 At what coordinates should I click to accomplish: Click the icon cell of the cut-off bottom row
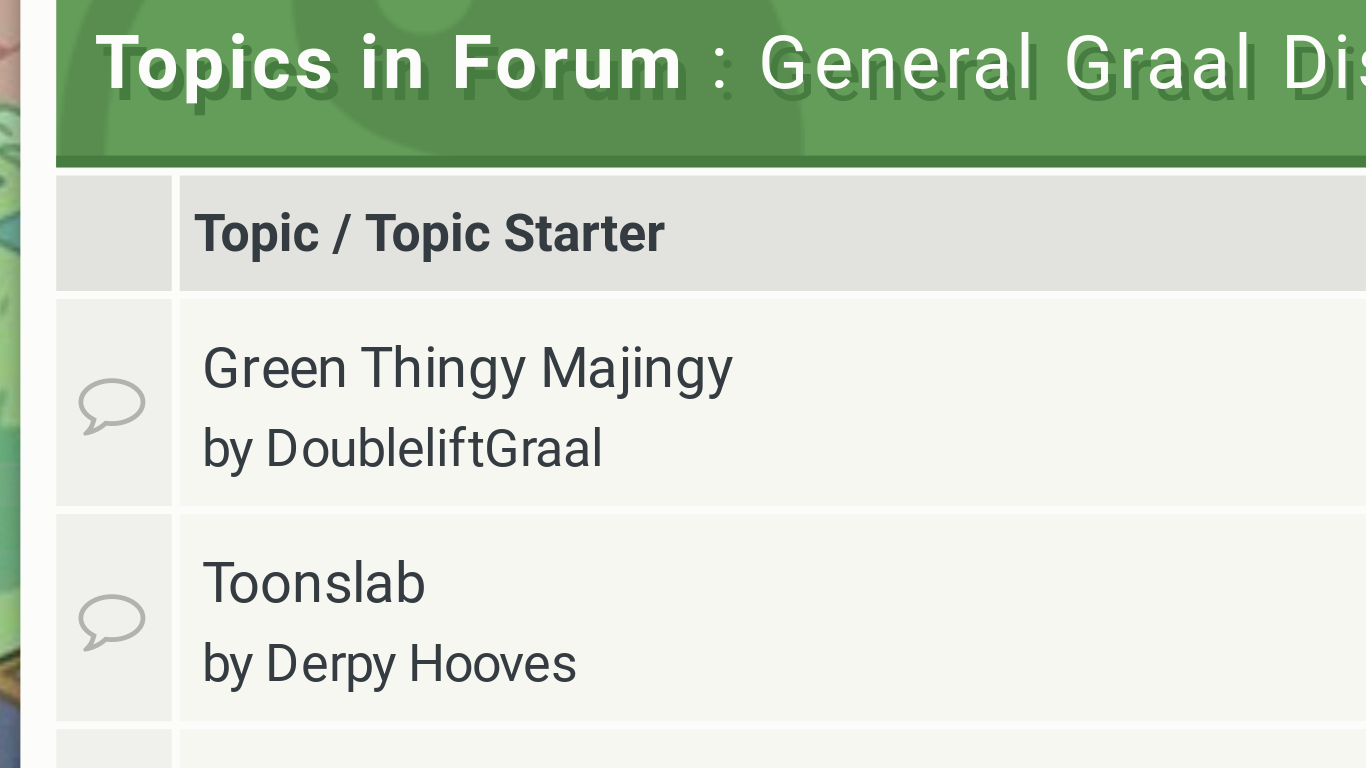pos(114,750)
